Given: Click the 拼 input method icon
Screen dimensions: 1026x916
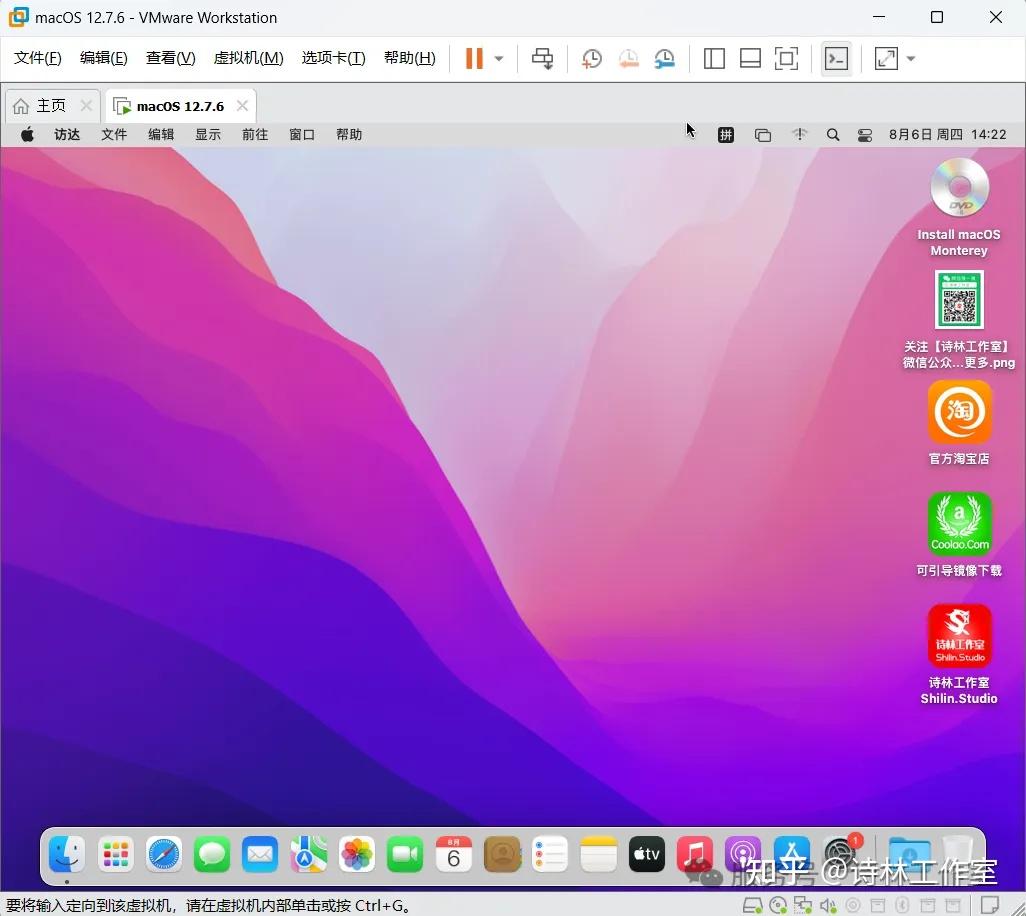Looking at the screenshot, I should point(726,135).
